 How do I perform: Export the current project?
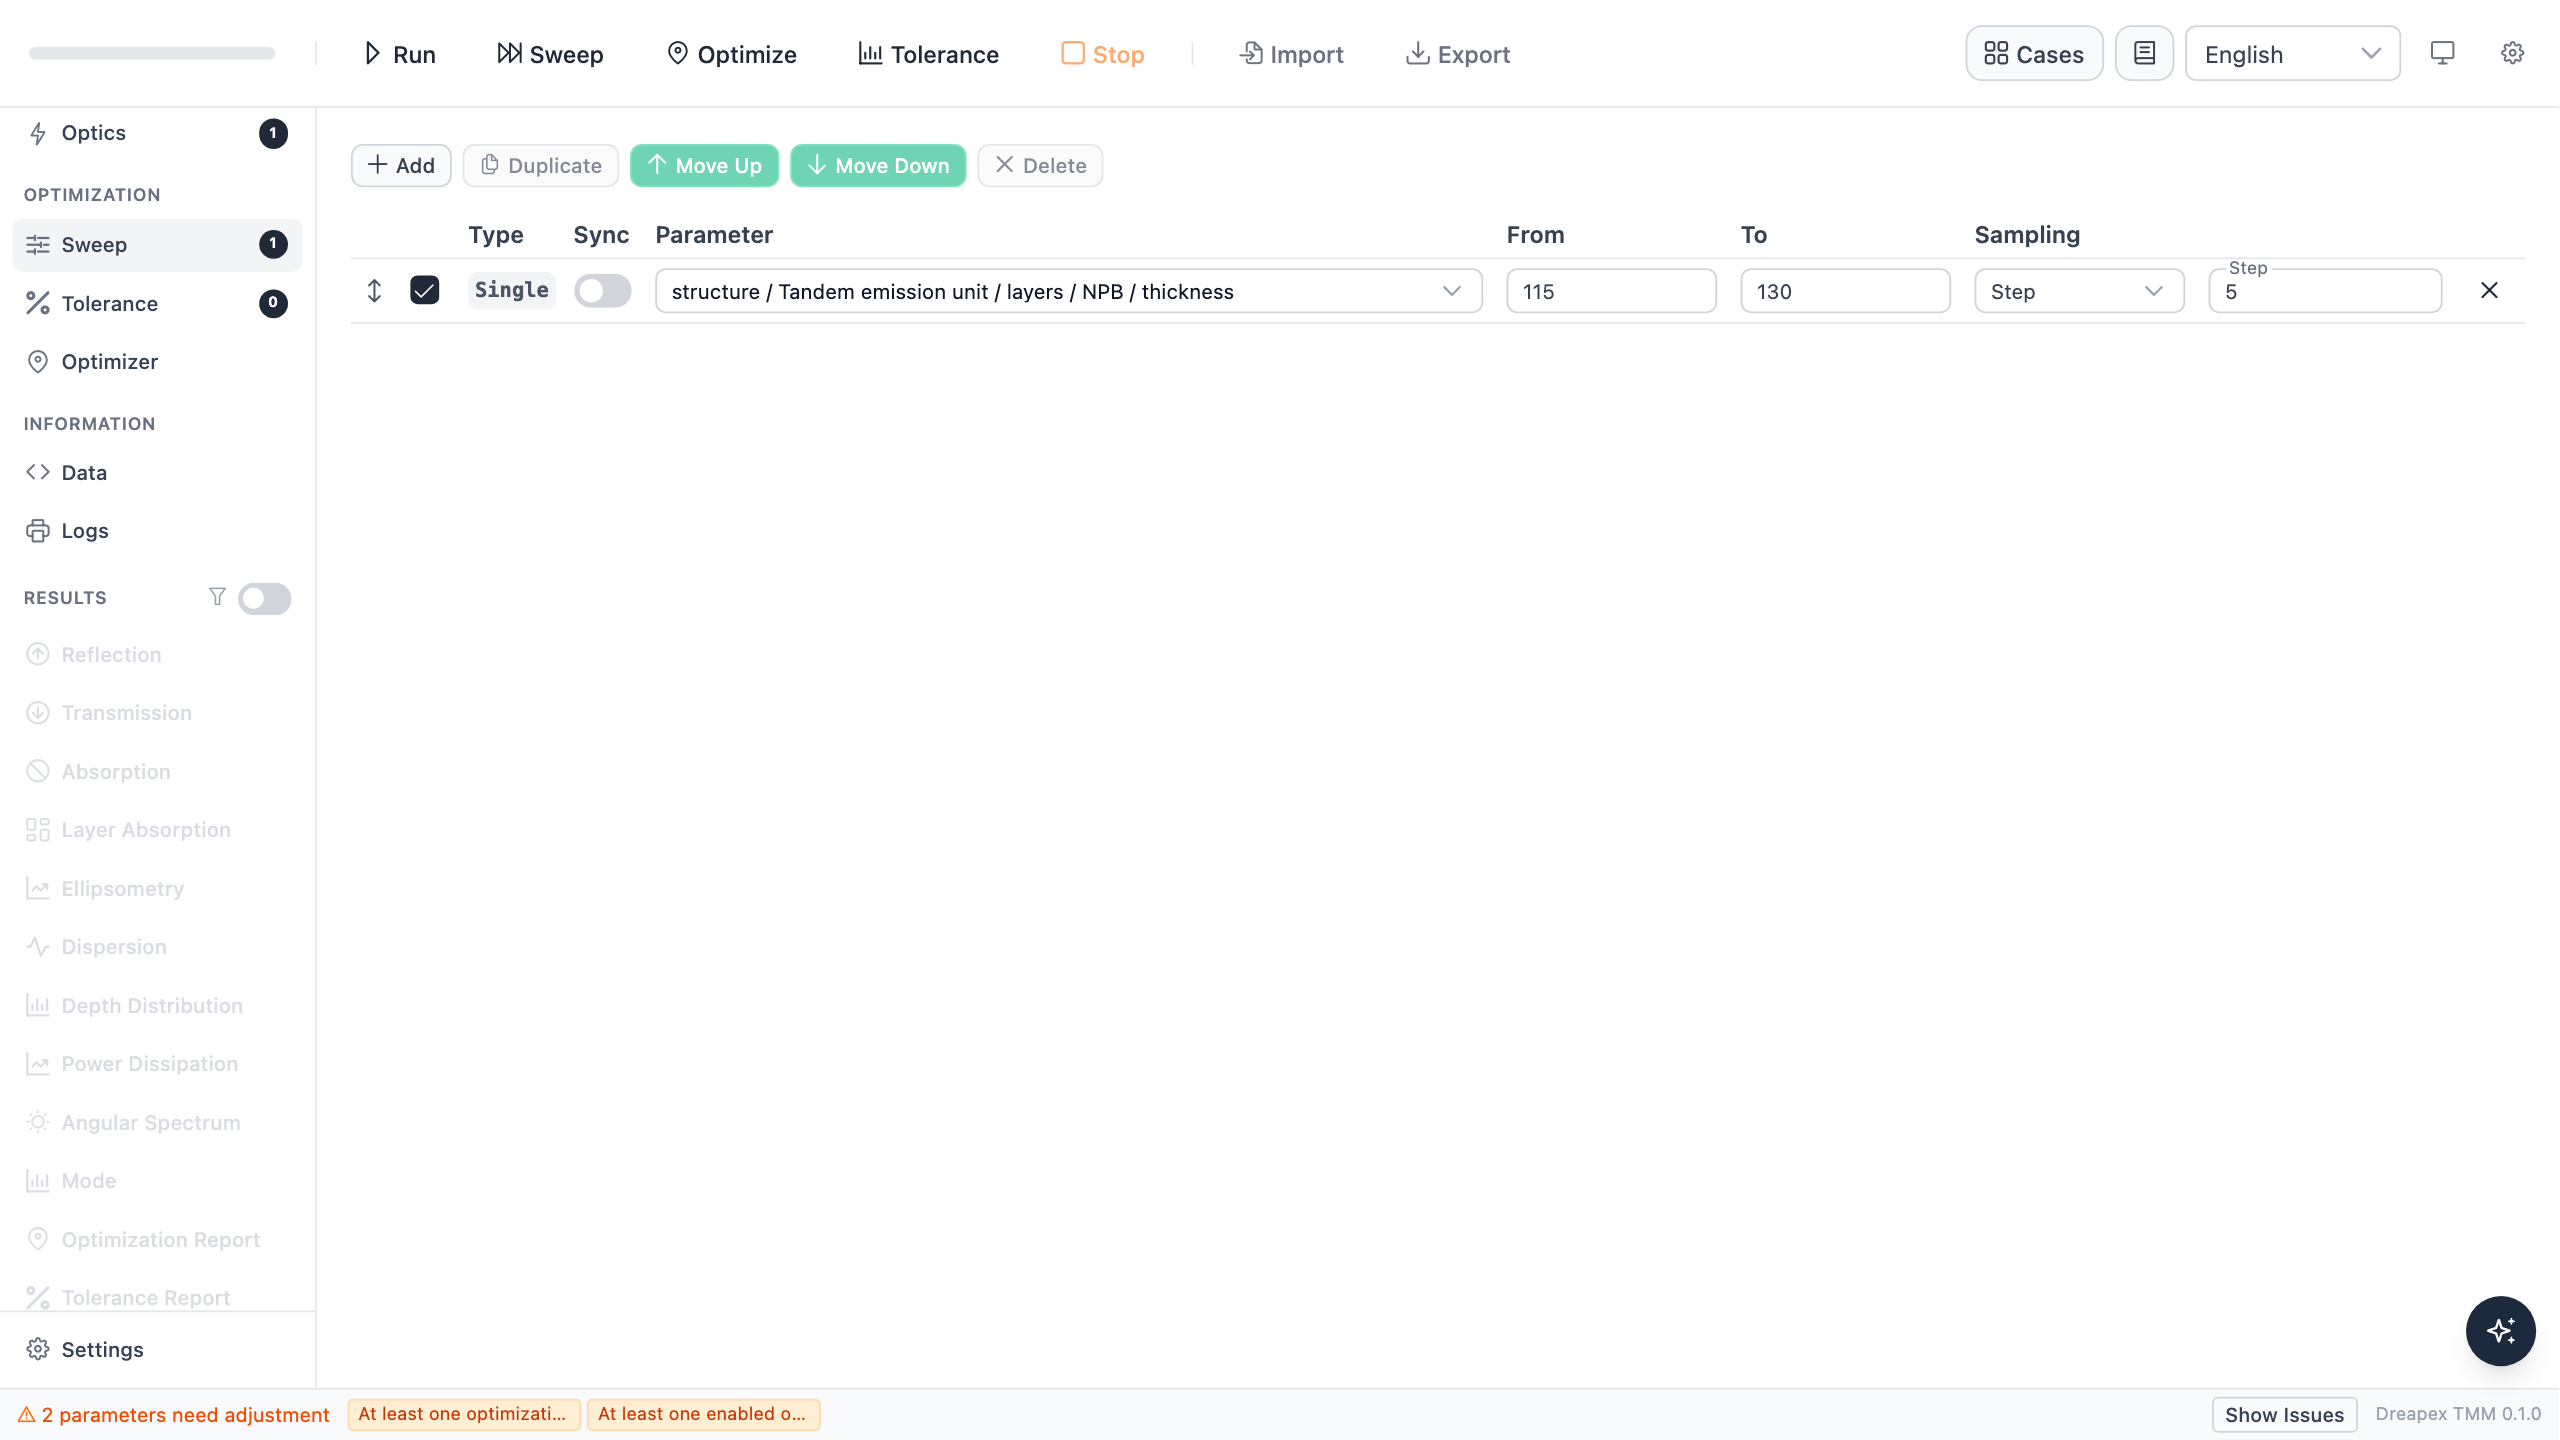point(1458,54)
